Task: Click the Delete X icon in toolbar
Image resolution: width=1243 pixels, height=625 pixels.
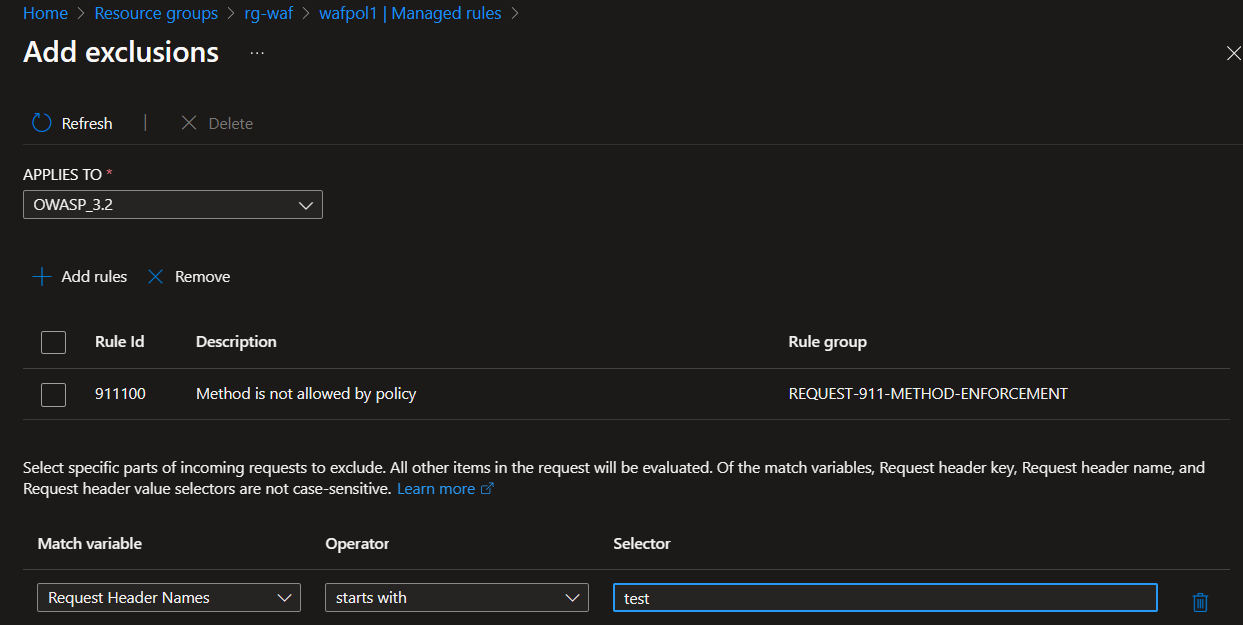Action: click(189, 123)
